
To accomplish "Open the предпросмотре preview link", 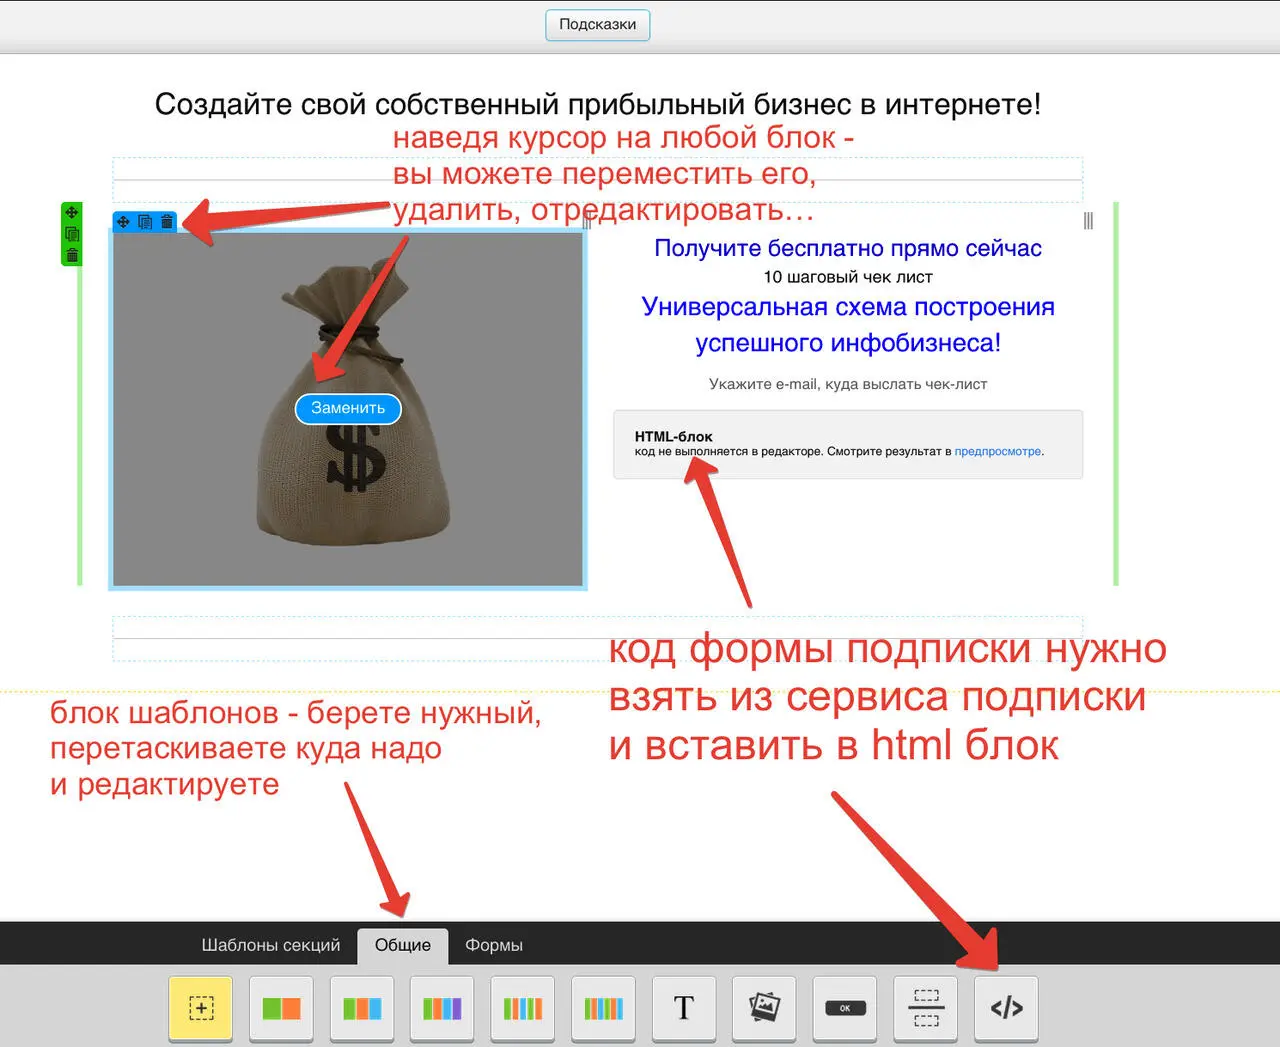I will pyautogui.click(x=997, y=452).
